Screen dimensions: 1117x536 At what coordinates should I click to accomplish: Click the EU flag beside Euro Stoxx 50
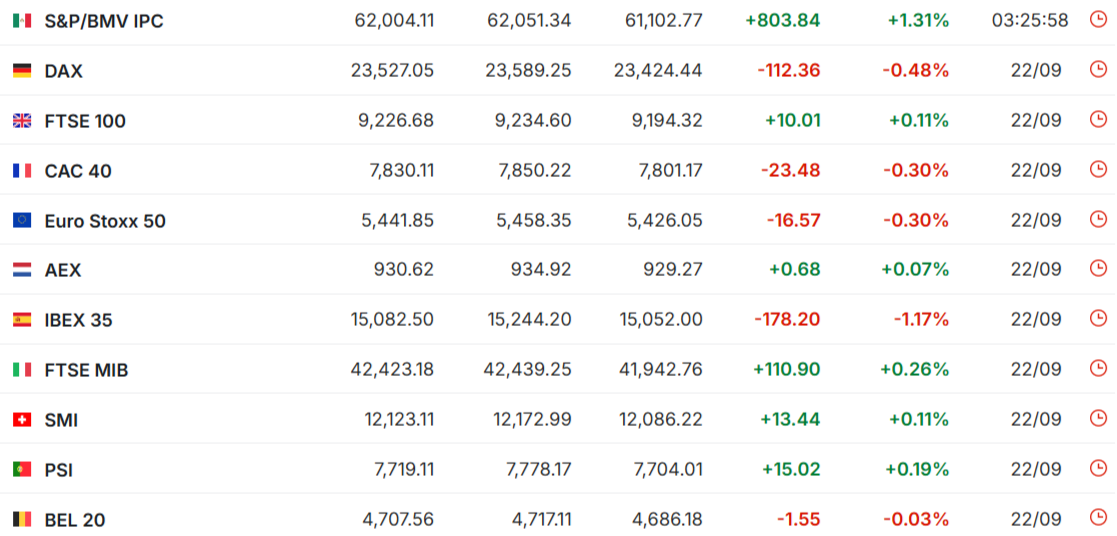[22, 220]
